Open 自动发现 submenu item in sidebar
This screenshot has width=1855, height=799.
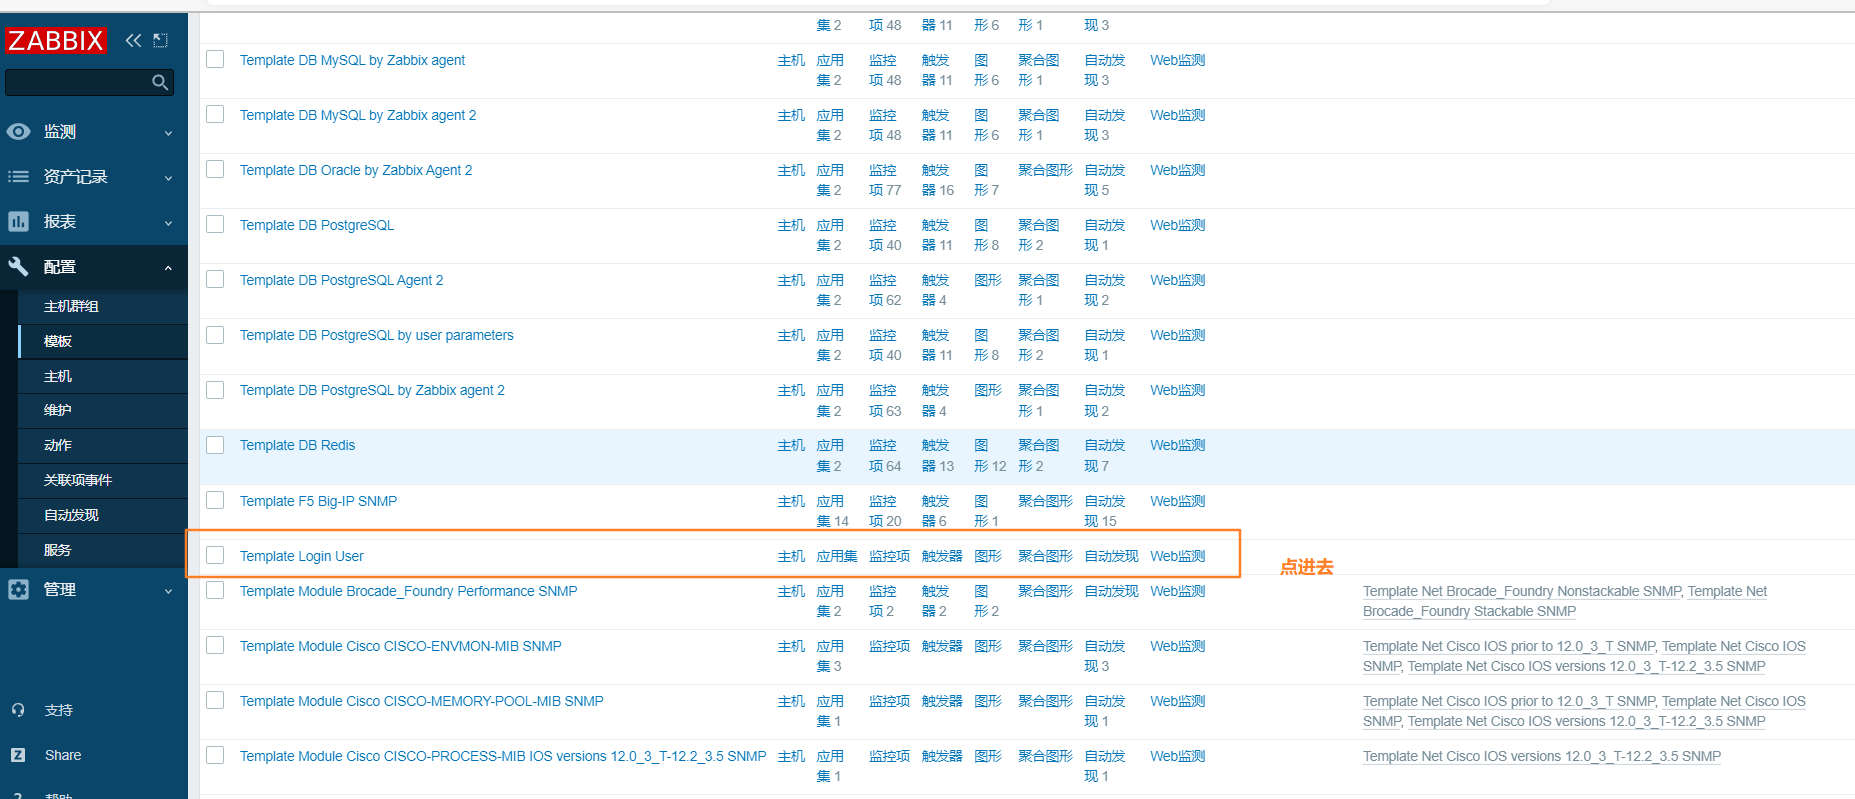[x=103, y=515]
